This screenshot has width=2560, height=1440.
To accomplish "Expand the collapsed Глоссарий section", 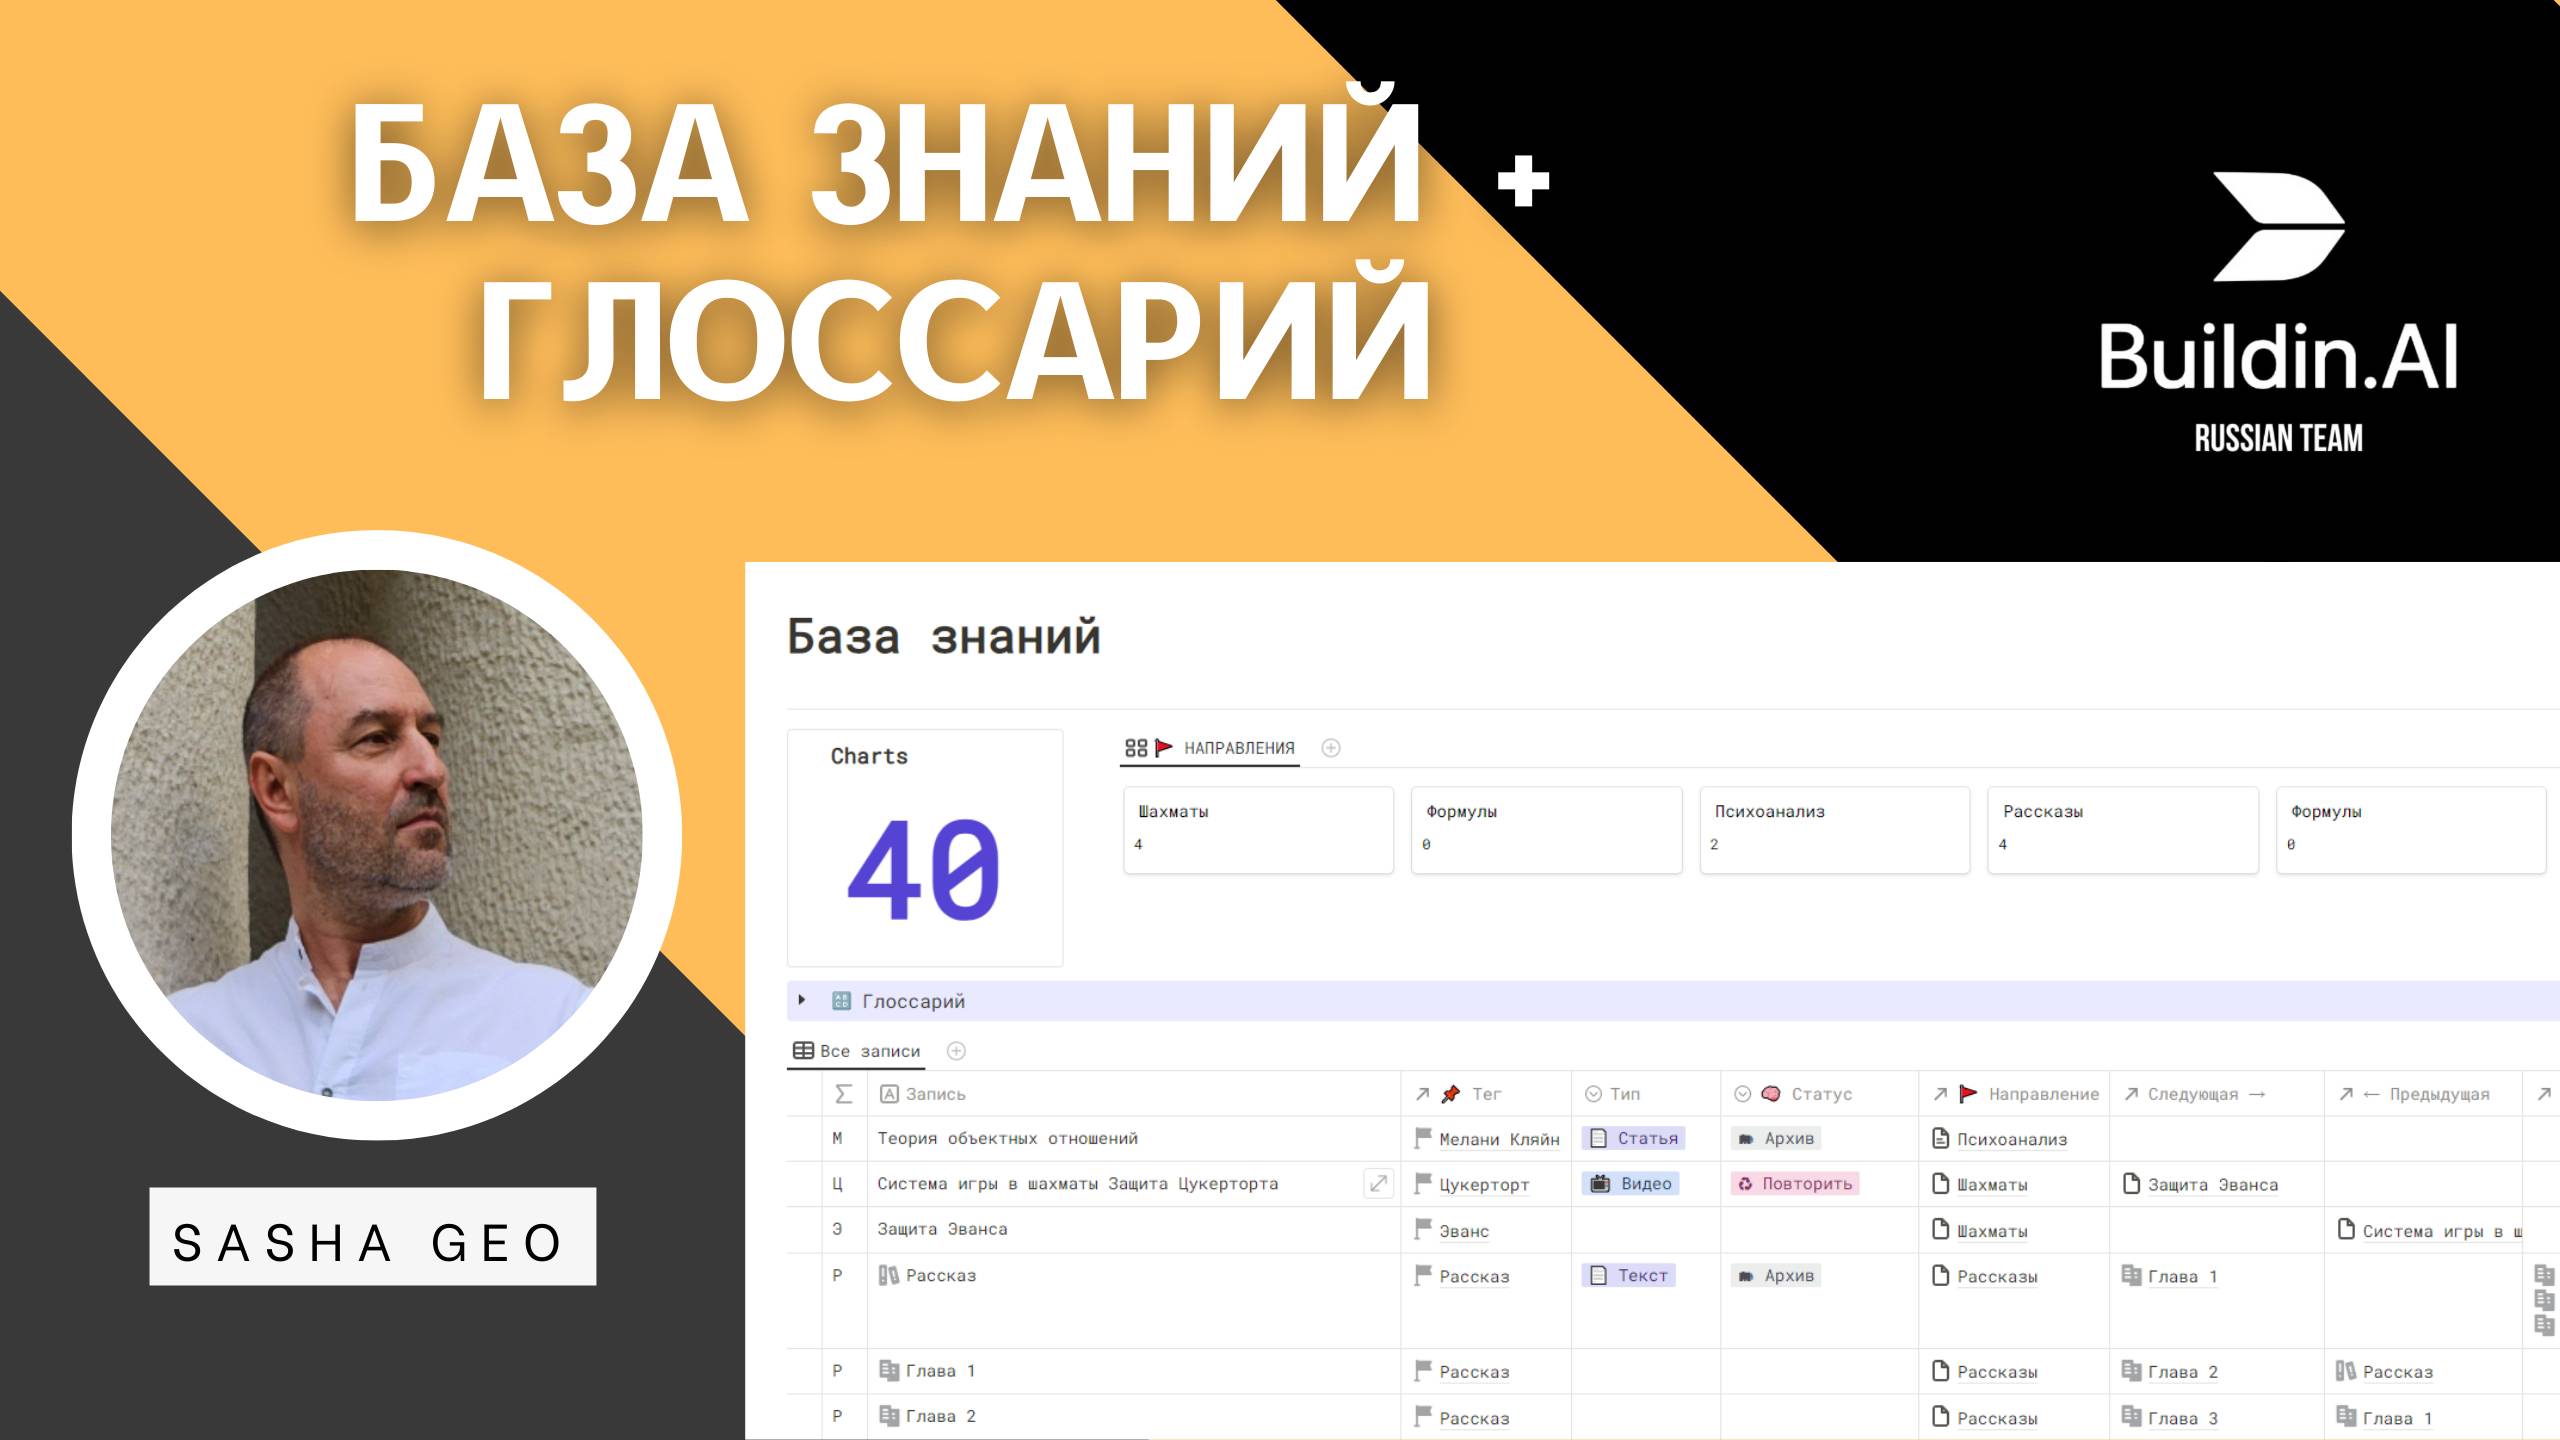I will click(802, 1000).
